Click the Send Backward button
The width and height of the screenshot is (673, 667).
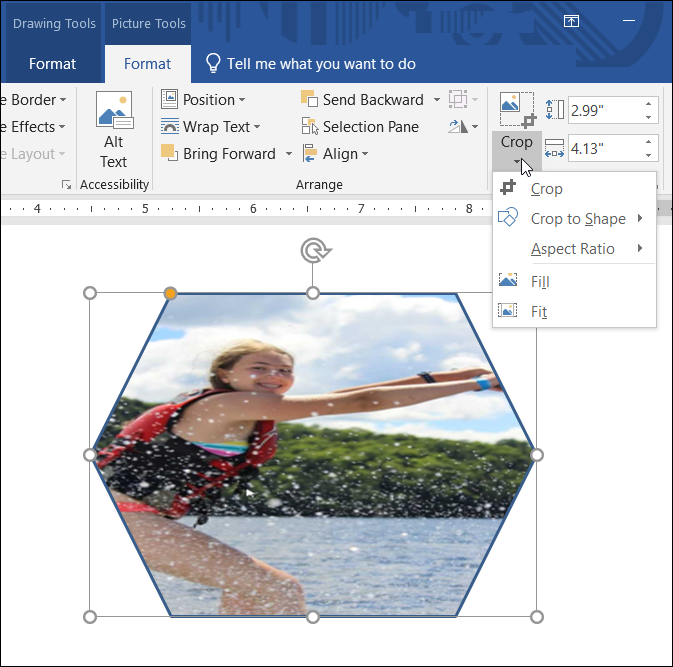[x=363, y=100]
